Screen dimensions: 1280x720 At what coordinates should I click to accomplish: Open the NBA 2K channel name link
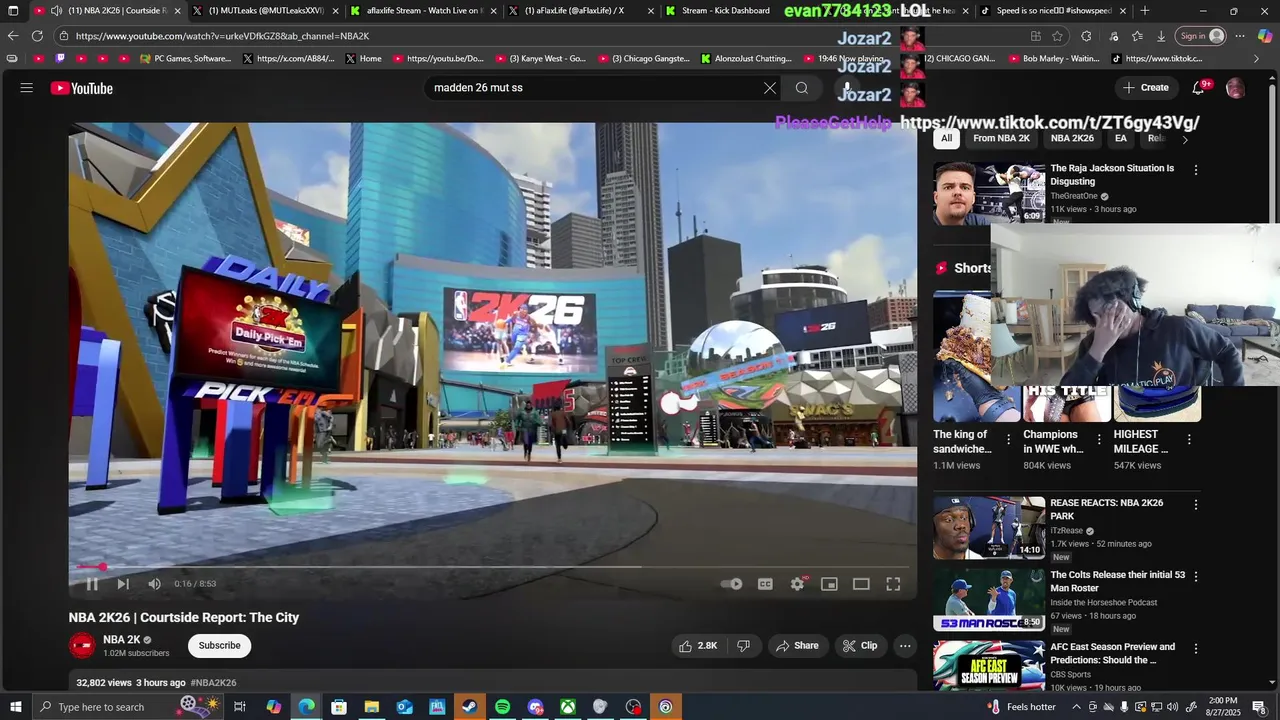[x=122, y=640]
